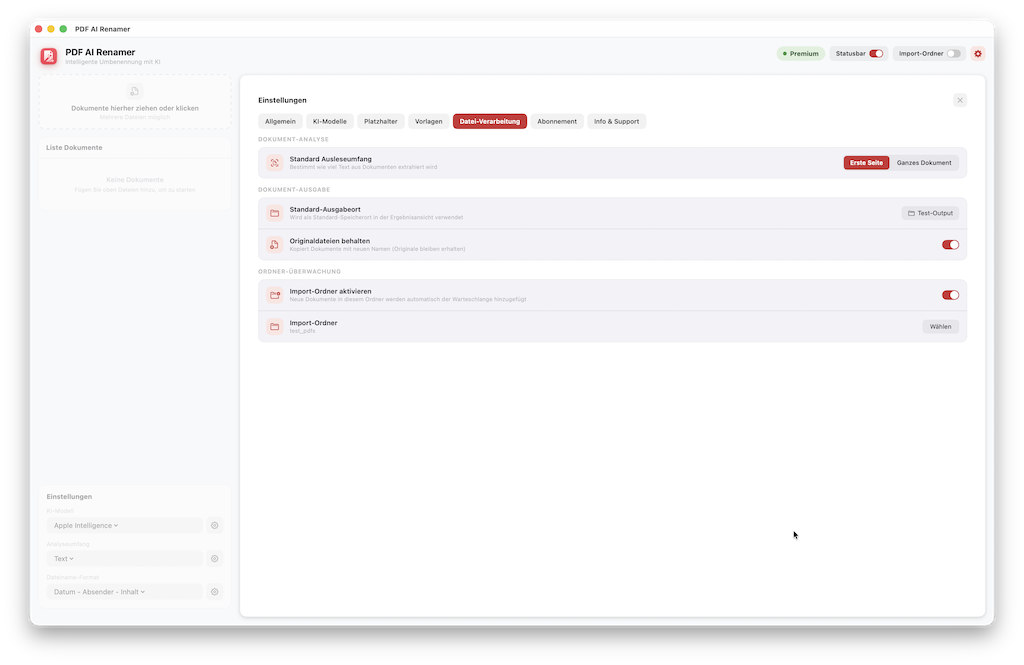Select Ganzes Dokument extraction option
Viewport: 1024px width, 665px height.
coord(923,163)
